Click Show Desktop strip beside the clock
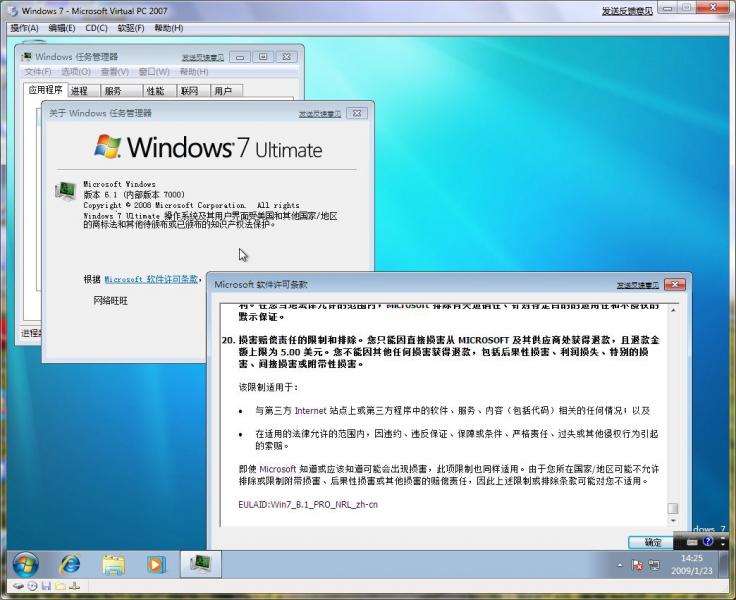This screenshot has height=600, width=736. [x=725, y=564]
